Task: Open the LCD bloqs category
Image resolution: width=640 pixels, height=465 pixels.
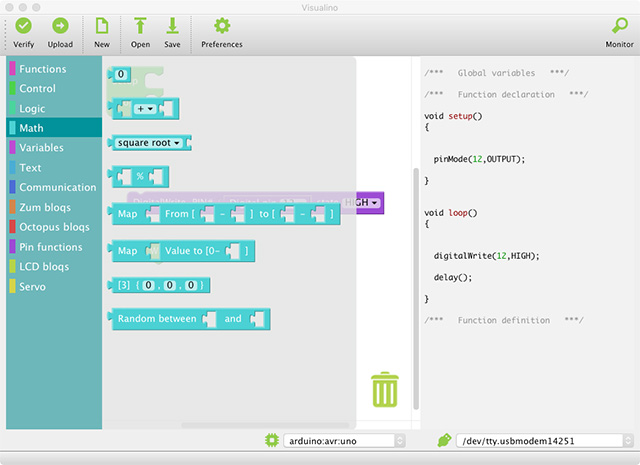Action: [x=46, y=267]
